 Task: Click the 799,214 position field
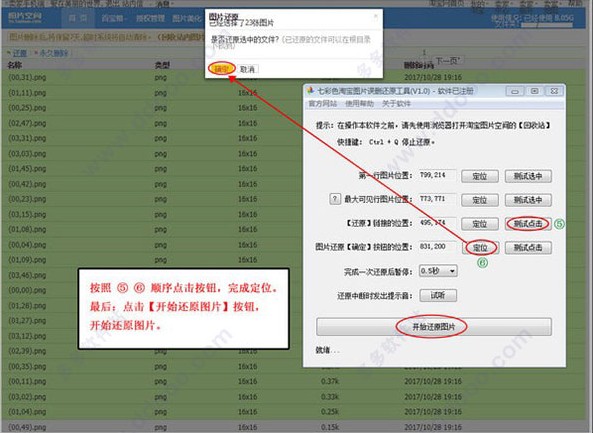pos(437,175)
